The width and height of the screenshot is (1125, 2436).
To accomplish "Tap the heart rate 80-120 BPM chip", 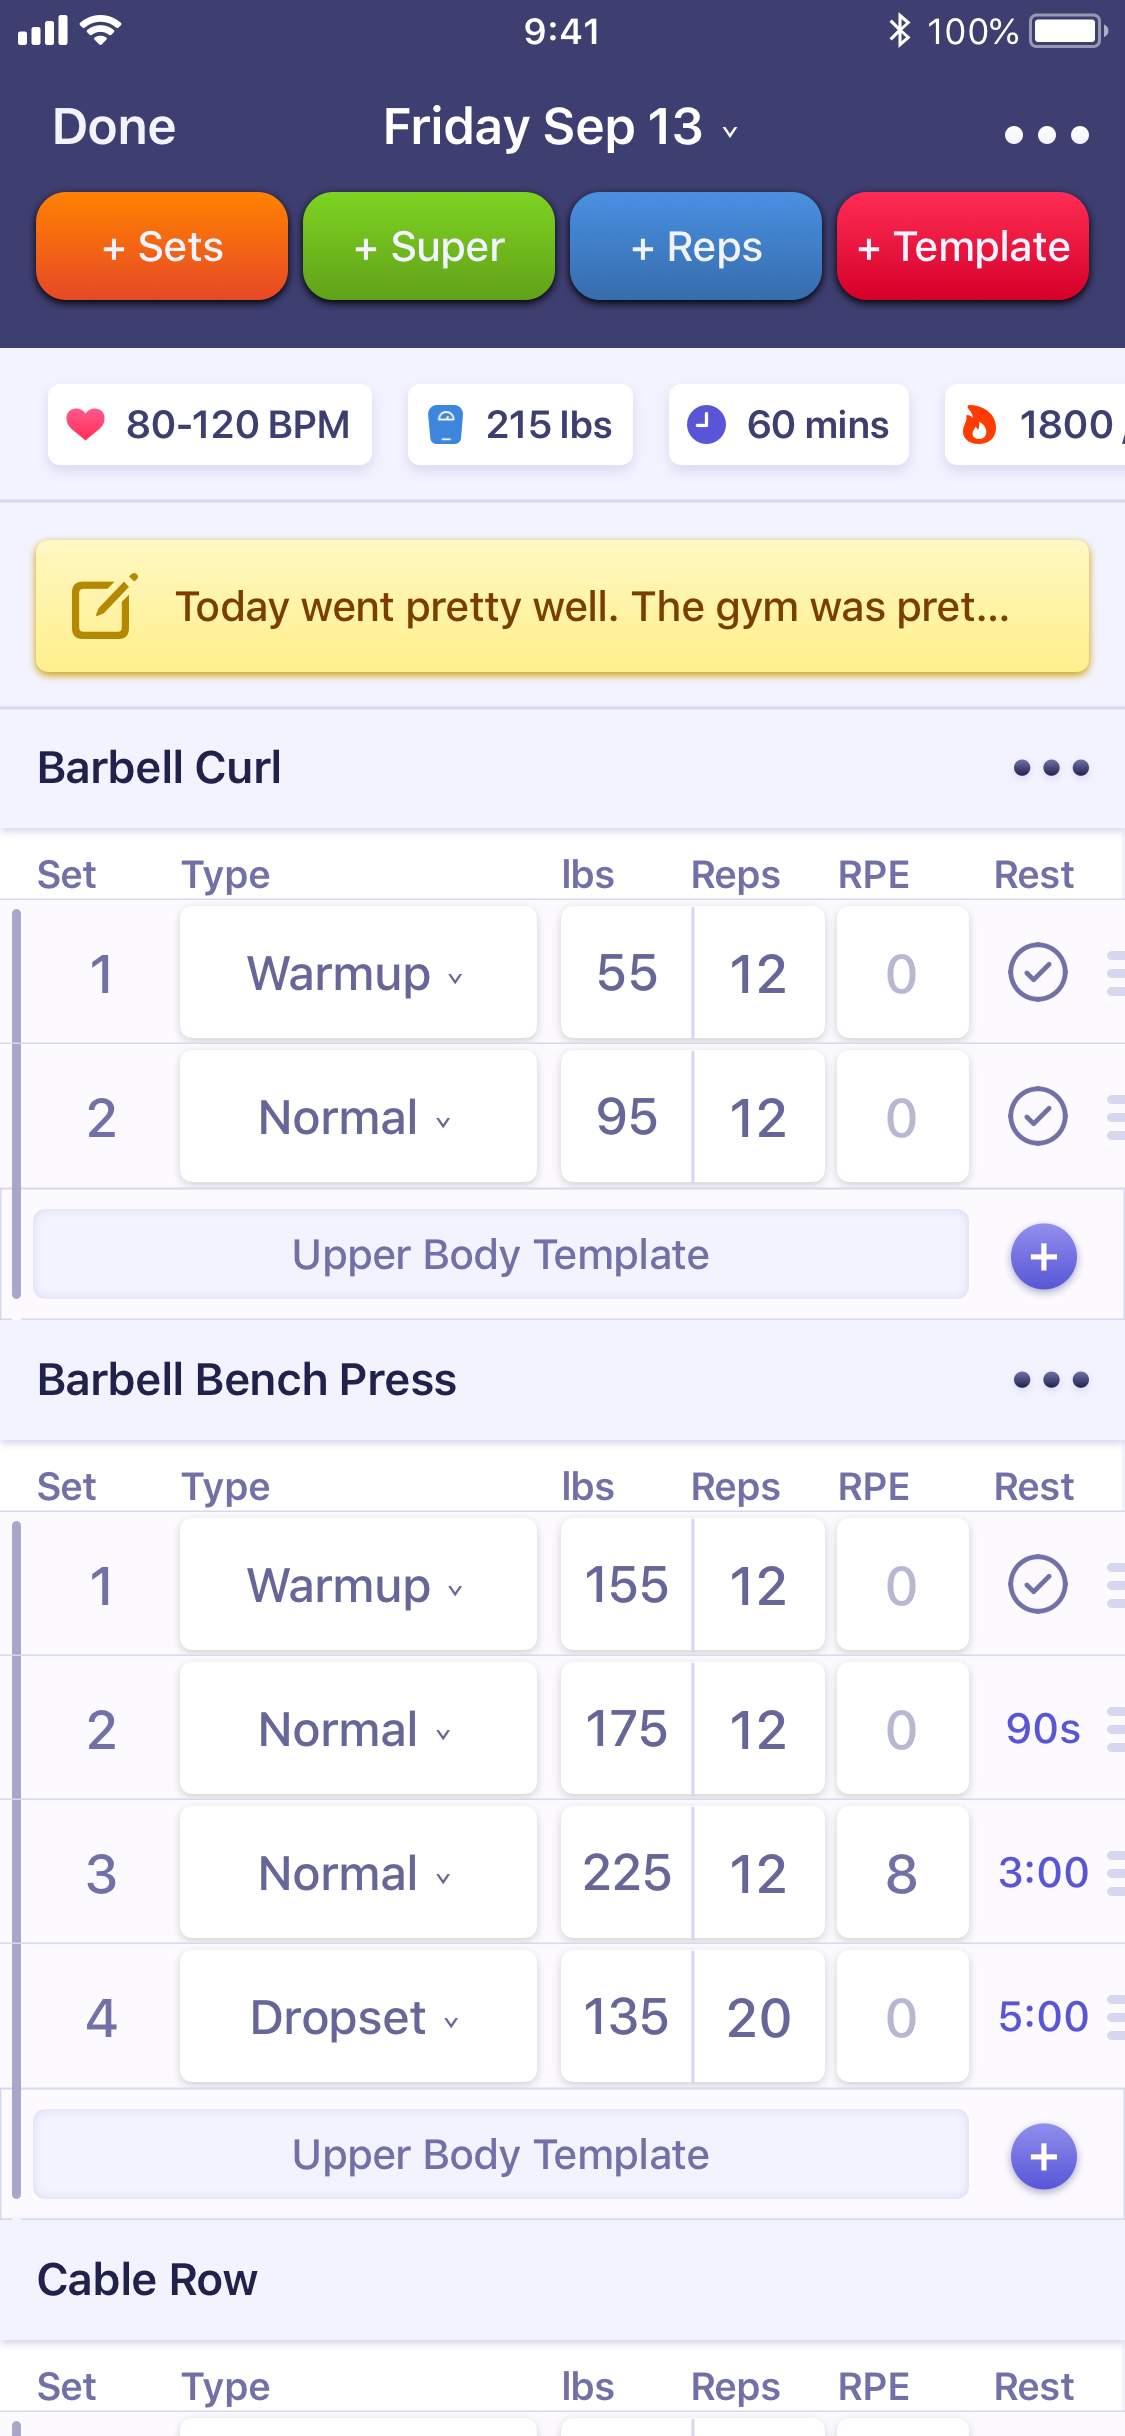I will tap(210, 425).
